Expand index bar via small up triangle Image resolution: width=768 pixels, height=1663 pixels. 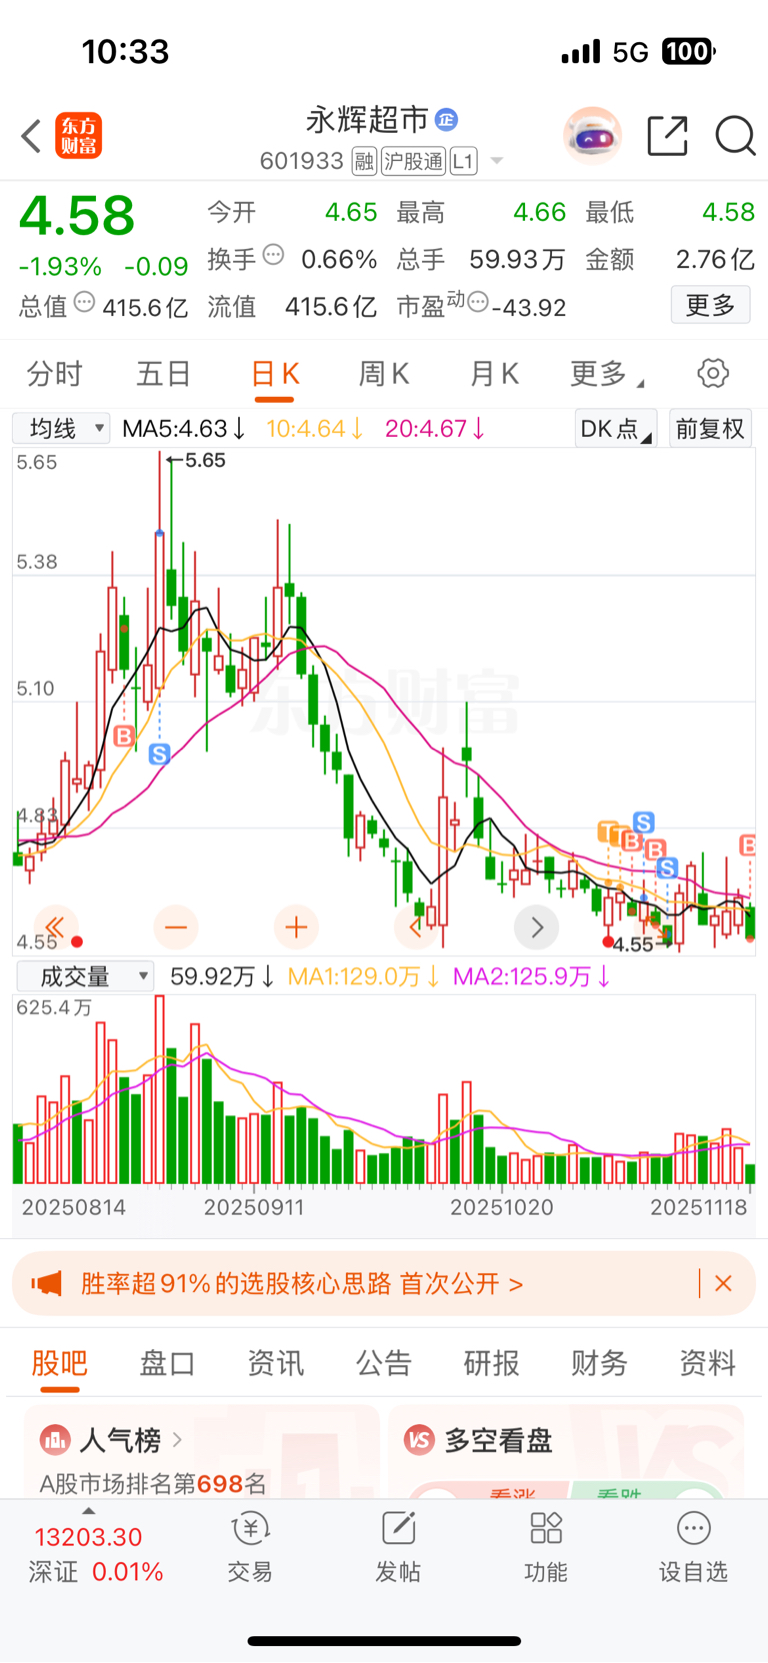coord(88,1512)
